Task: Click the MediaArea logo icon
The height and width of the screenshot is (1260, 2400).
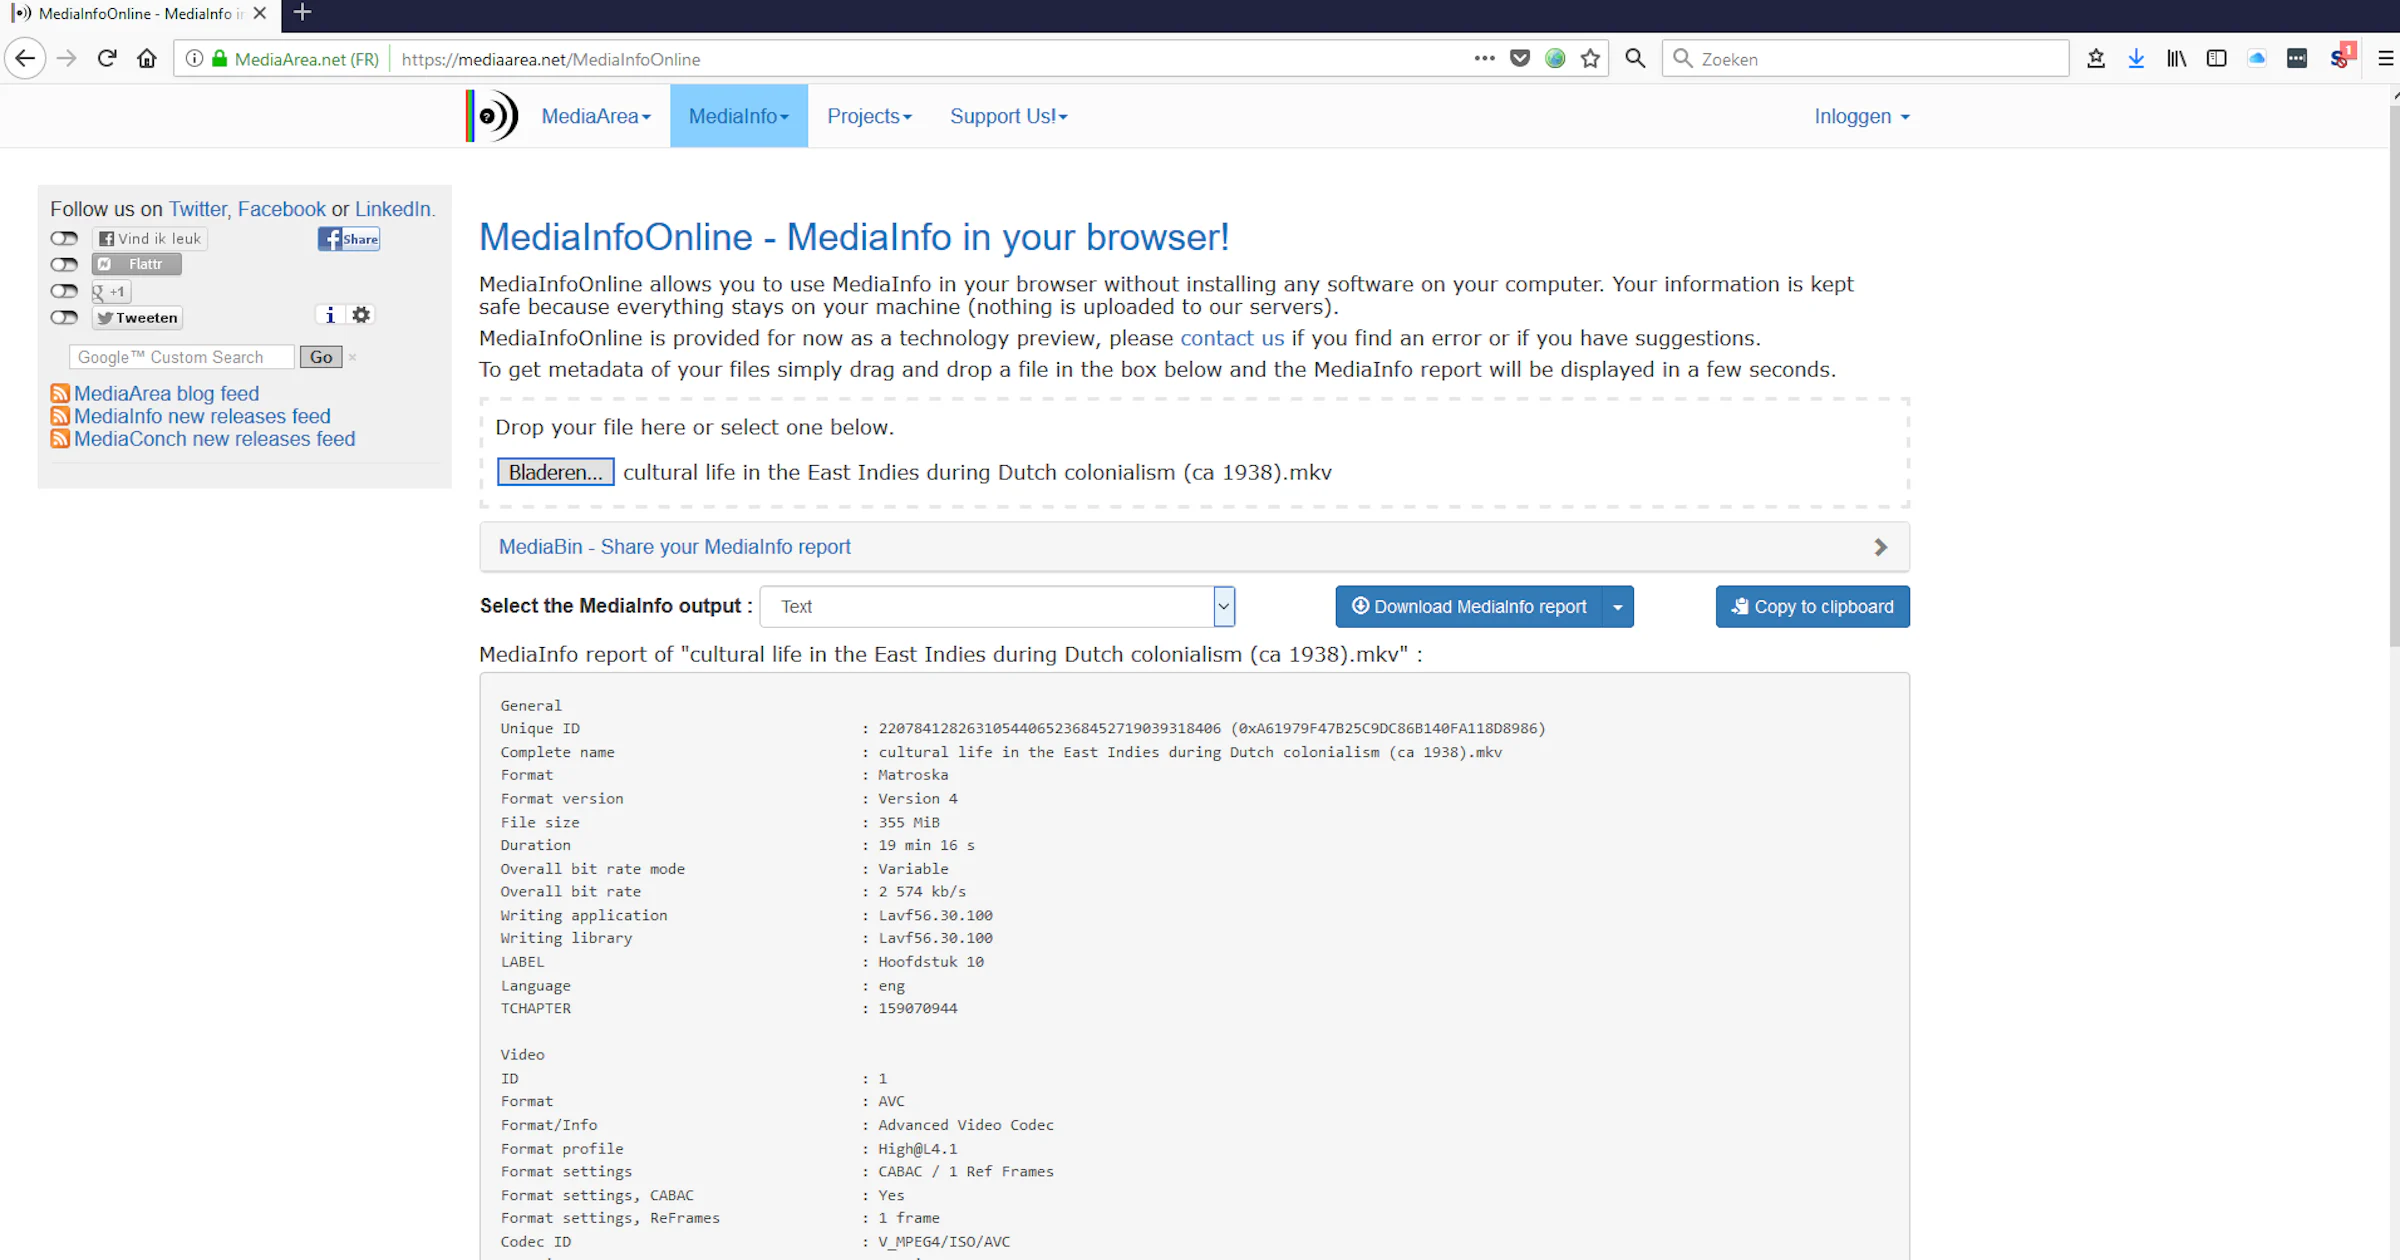Action: [492, 116]
